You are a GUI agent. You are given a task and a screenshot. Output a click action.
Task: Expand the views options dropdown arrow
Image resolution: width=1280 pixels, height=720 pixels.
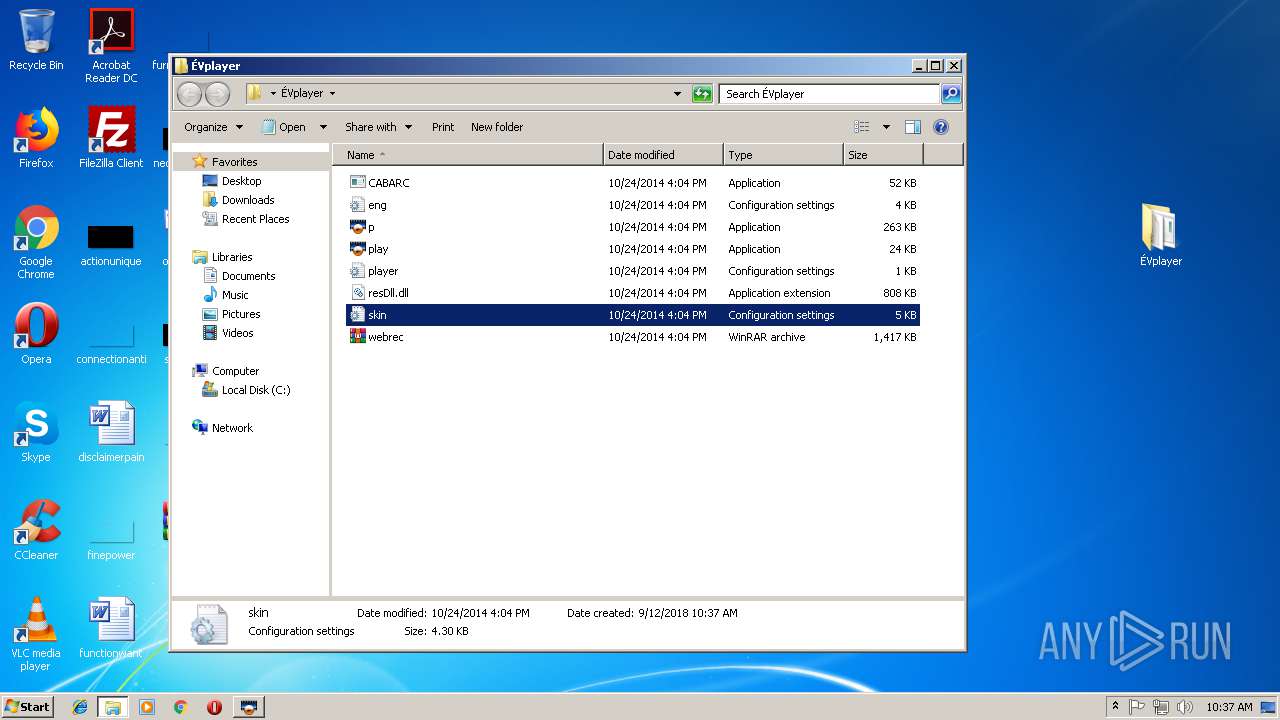pyautogui.click(x=886, y=127)
